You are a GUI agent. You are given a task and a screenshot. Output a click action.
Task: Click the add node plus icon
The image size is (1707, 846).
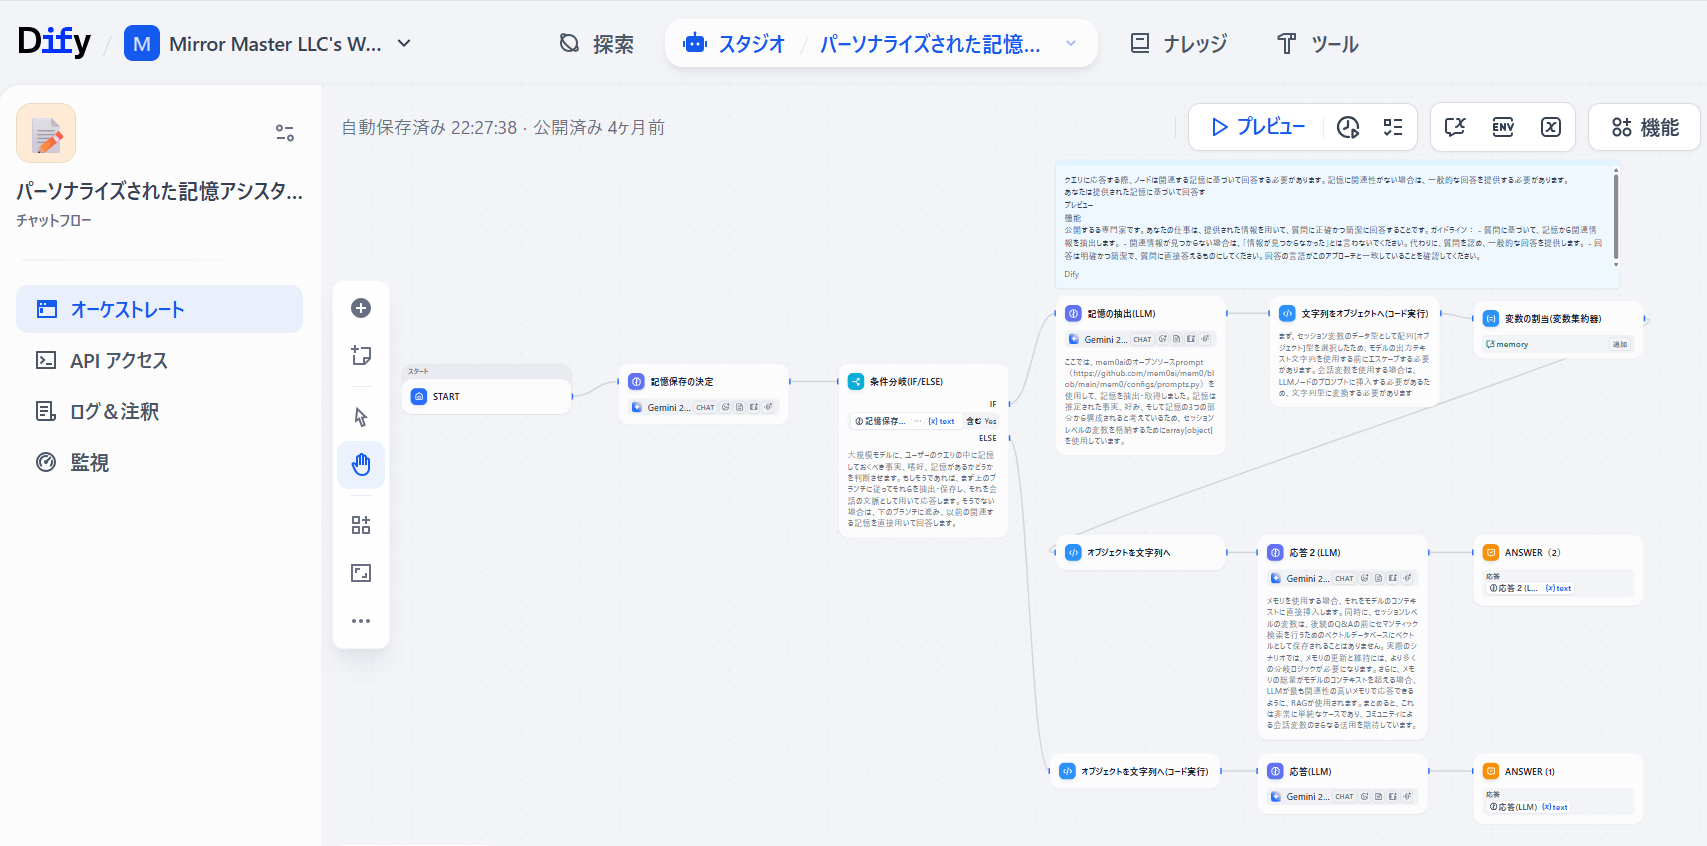coord(361,308)
